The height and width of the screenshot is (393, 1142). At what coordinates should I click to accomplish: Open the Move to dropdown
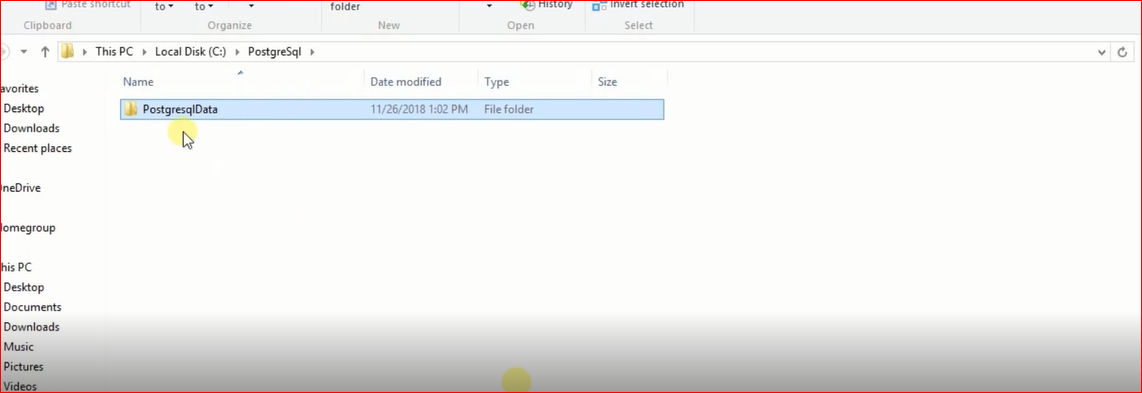coord(164,7)
